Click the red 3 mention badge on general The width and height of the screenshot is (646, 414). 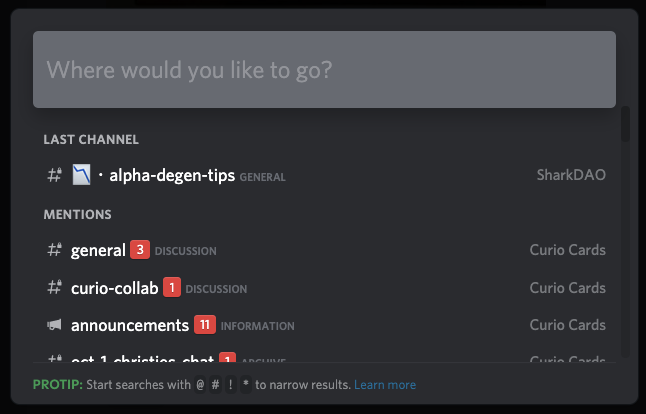pos(140,250)
